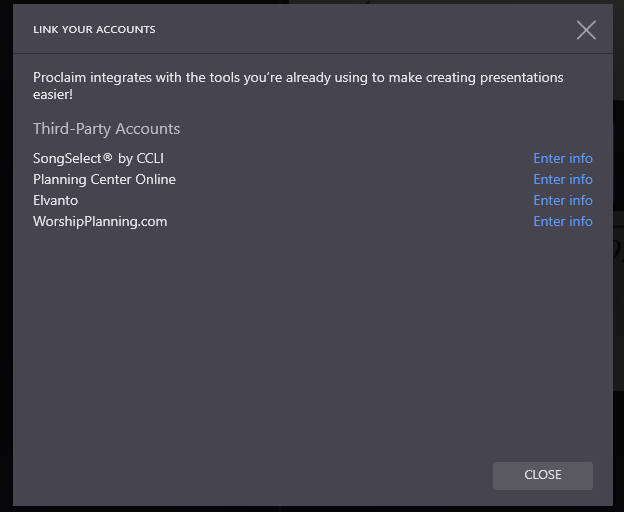The width and height of the screenshot is (624, 512).
Task: Select the WorshipPlanning.com label
Action: click(x=100, y=221)
